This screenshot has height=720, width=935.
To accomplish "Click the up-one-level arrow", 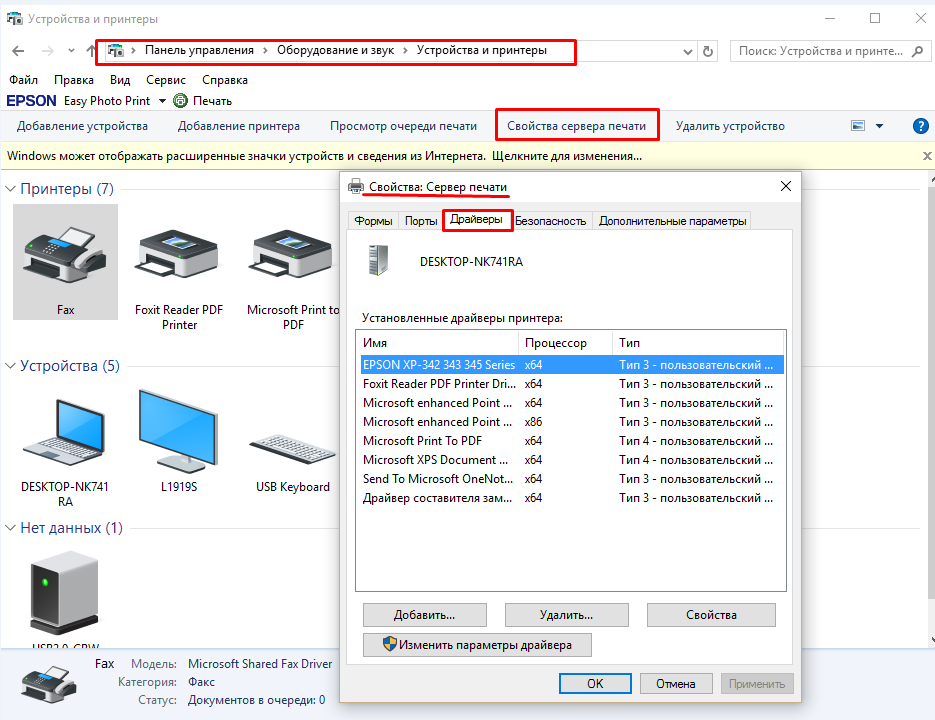I will coord(91,51).
